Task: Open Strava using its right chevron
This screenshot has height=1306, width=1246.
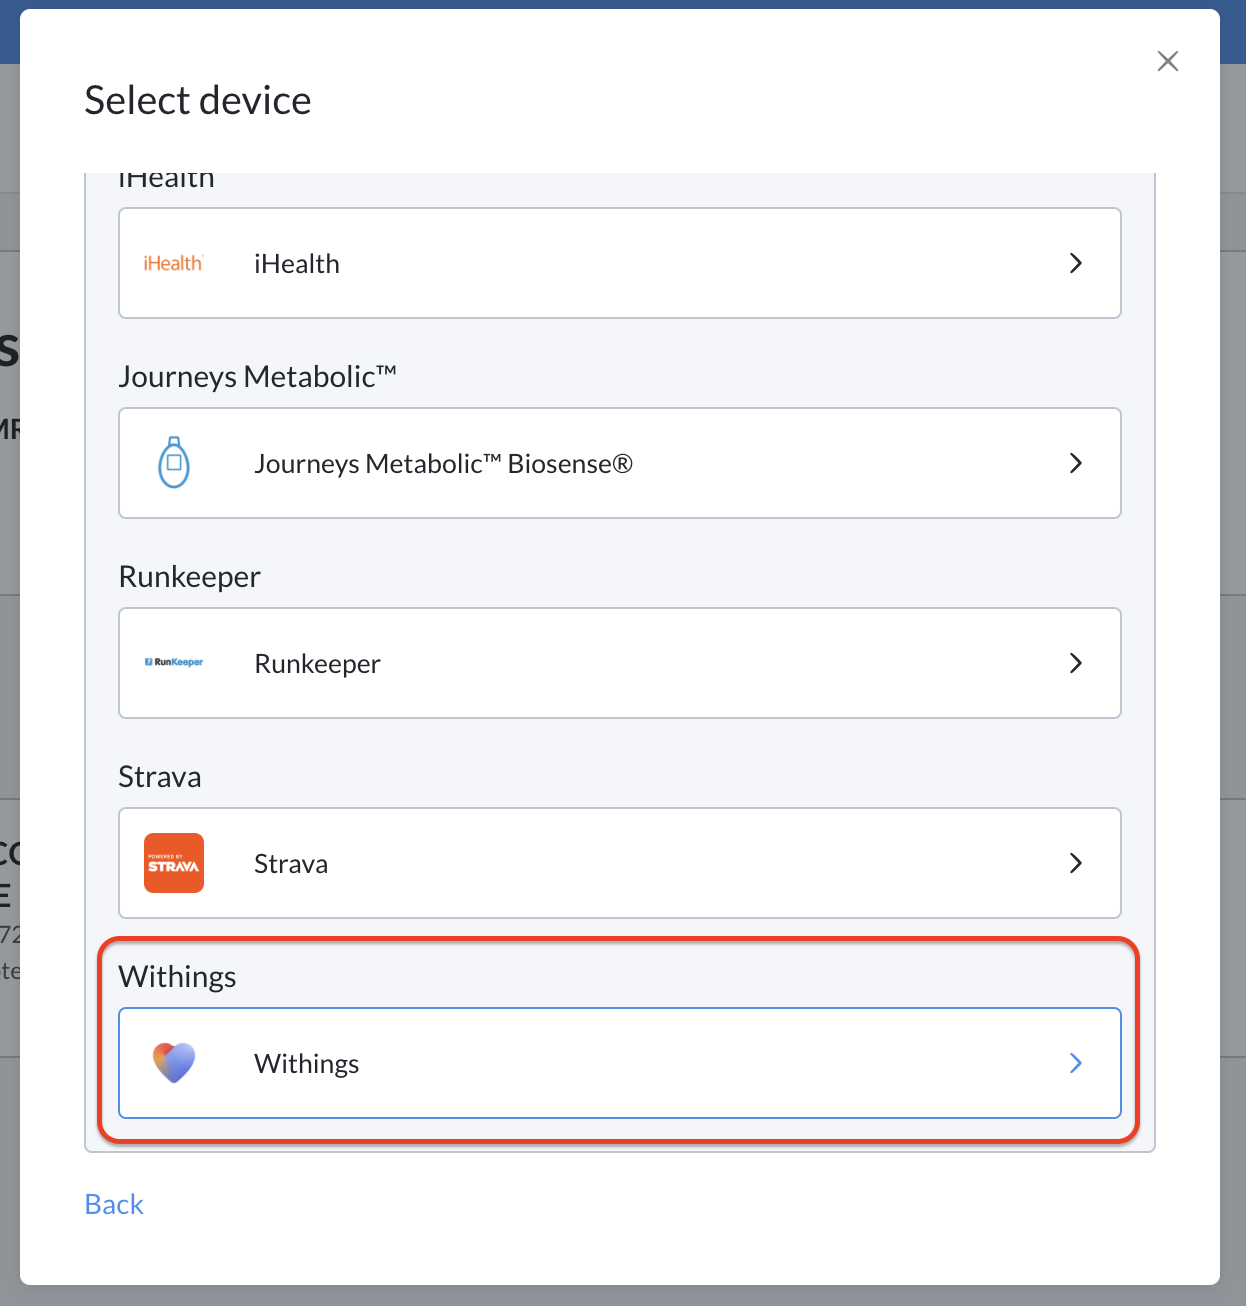Action: [1076, 863]
